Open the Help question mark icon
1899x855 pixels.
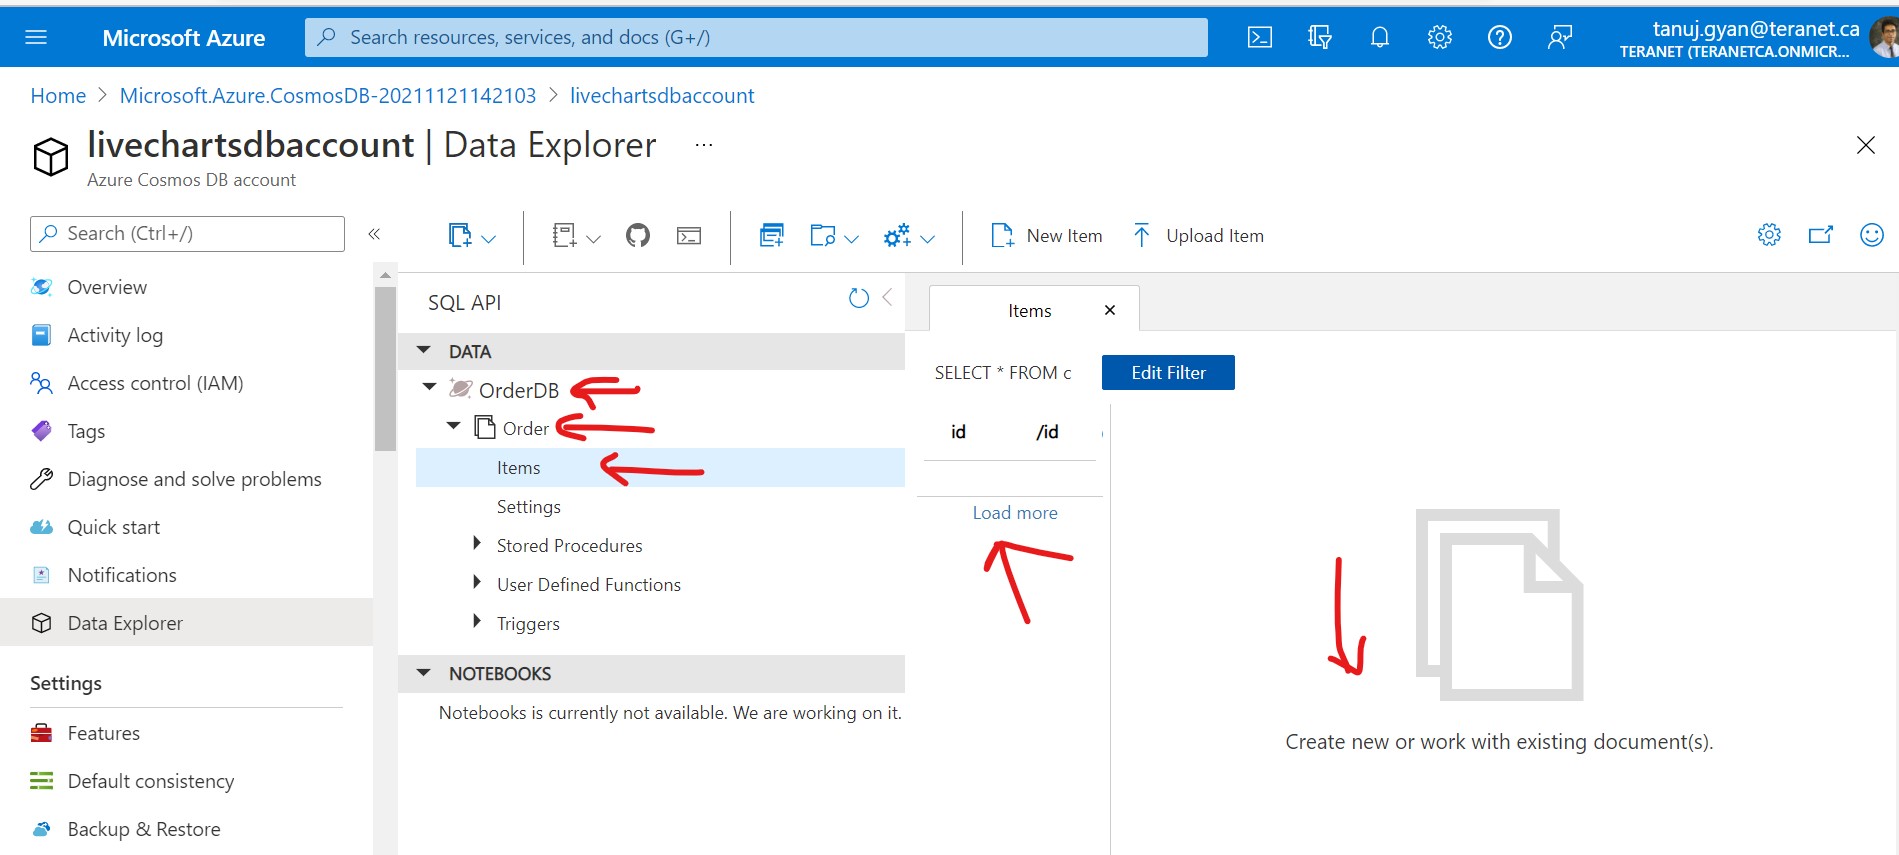(x=1500, y=37)
